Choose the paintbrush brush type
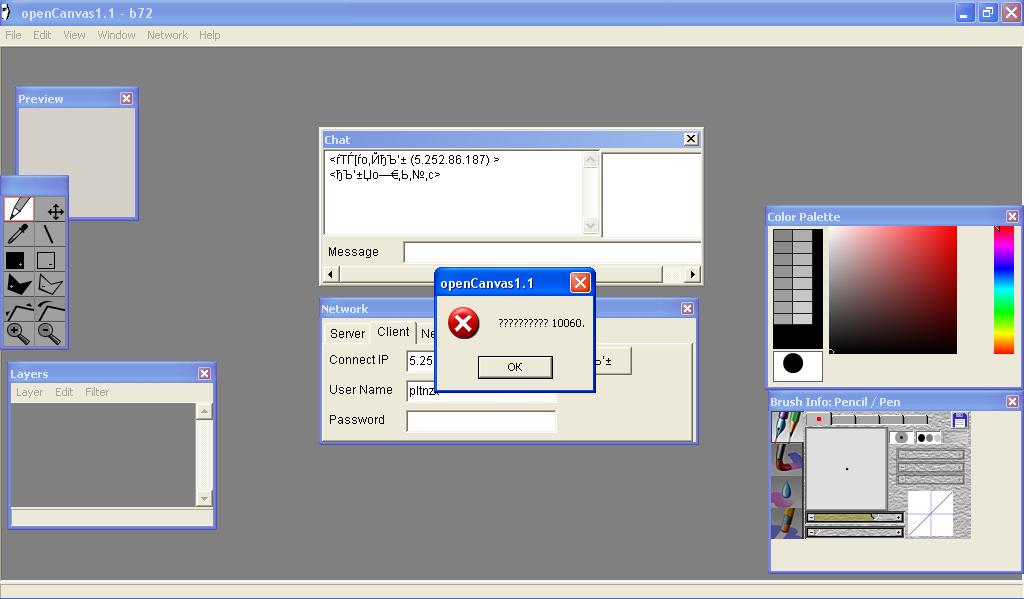 coord(786,458)
